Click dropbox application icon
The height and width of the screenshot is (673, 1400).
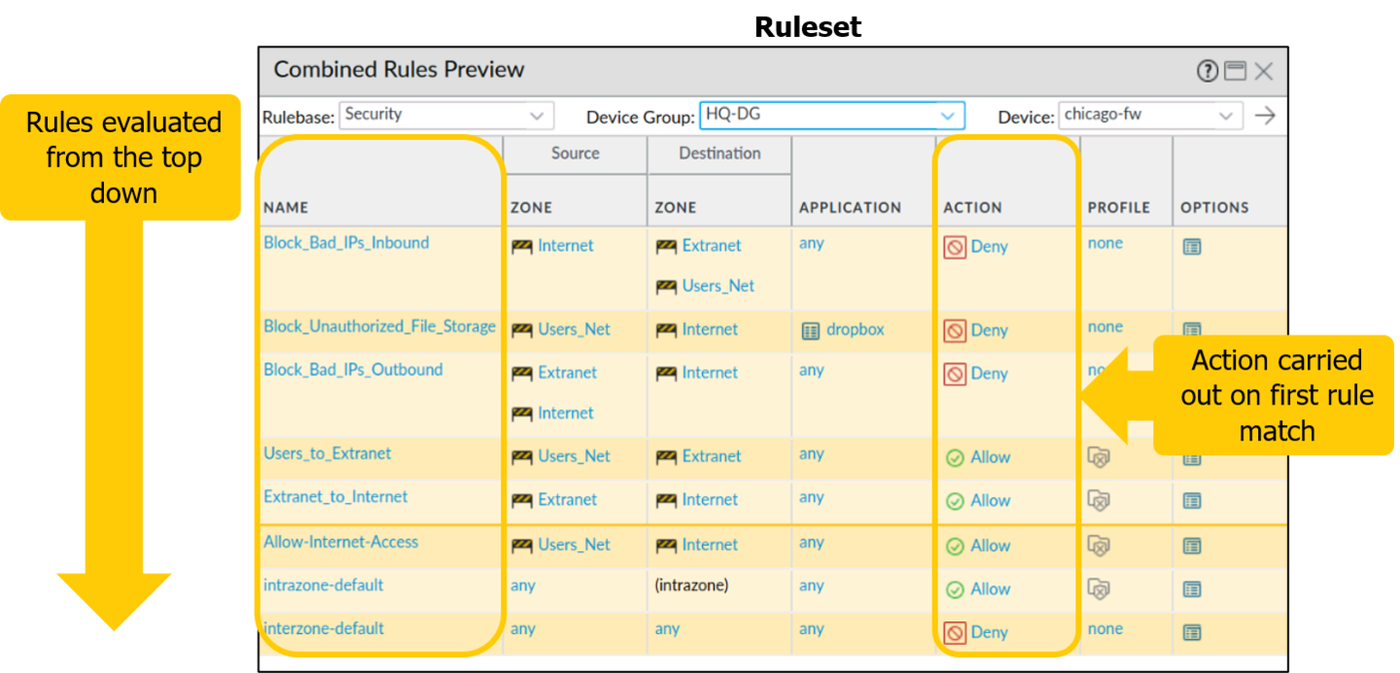click(810, 330)
